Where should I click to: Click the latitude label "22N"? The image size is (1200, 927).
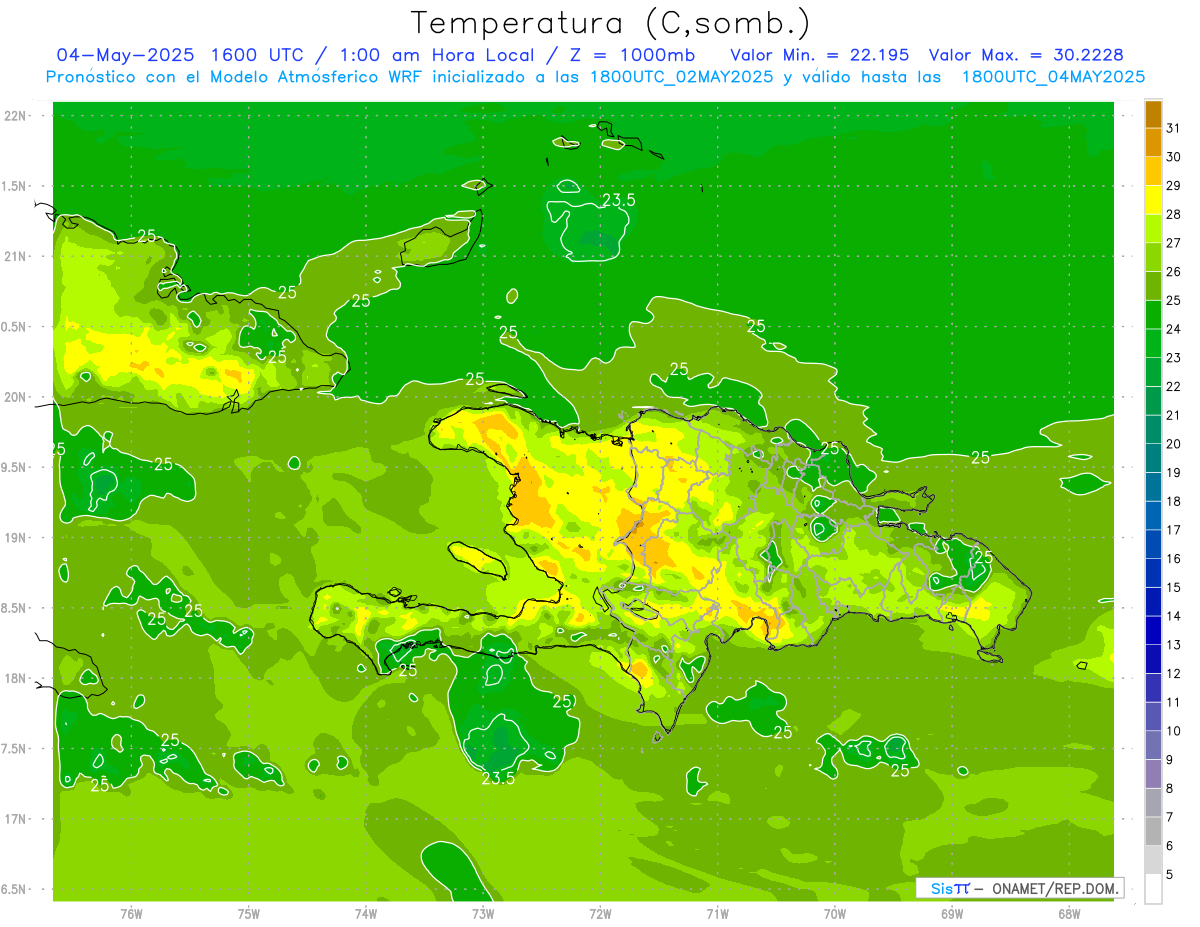pos(15,115)
